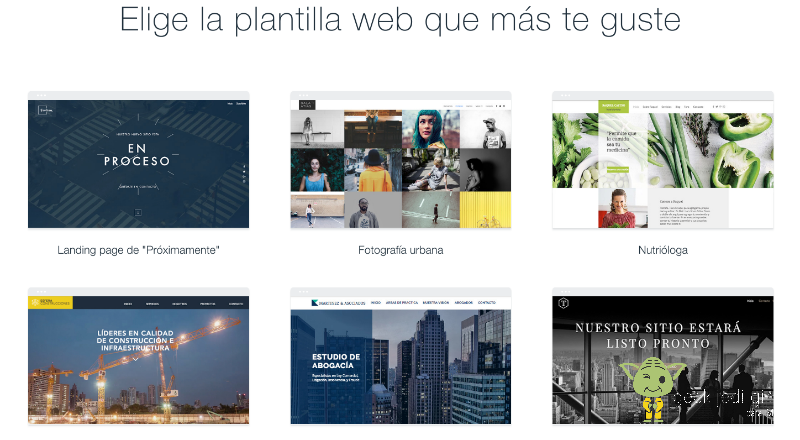Click the green button on vegetables banner
This screenshot has width=800, height=440.
[x=618, y=169]
